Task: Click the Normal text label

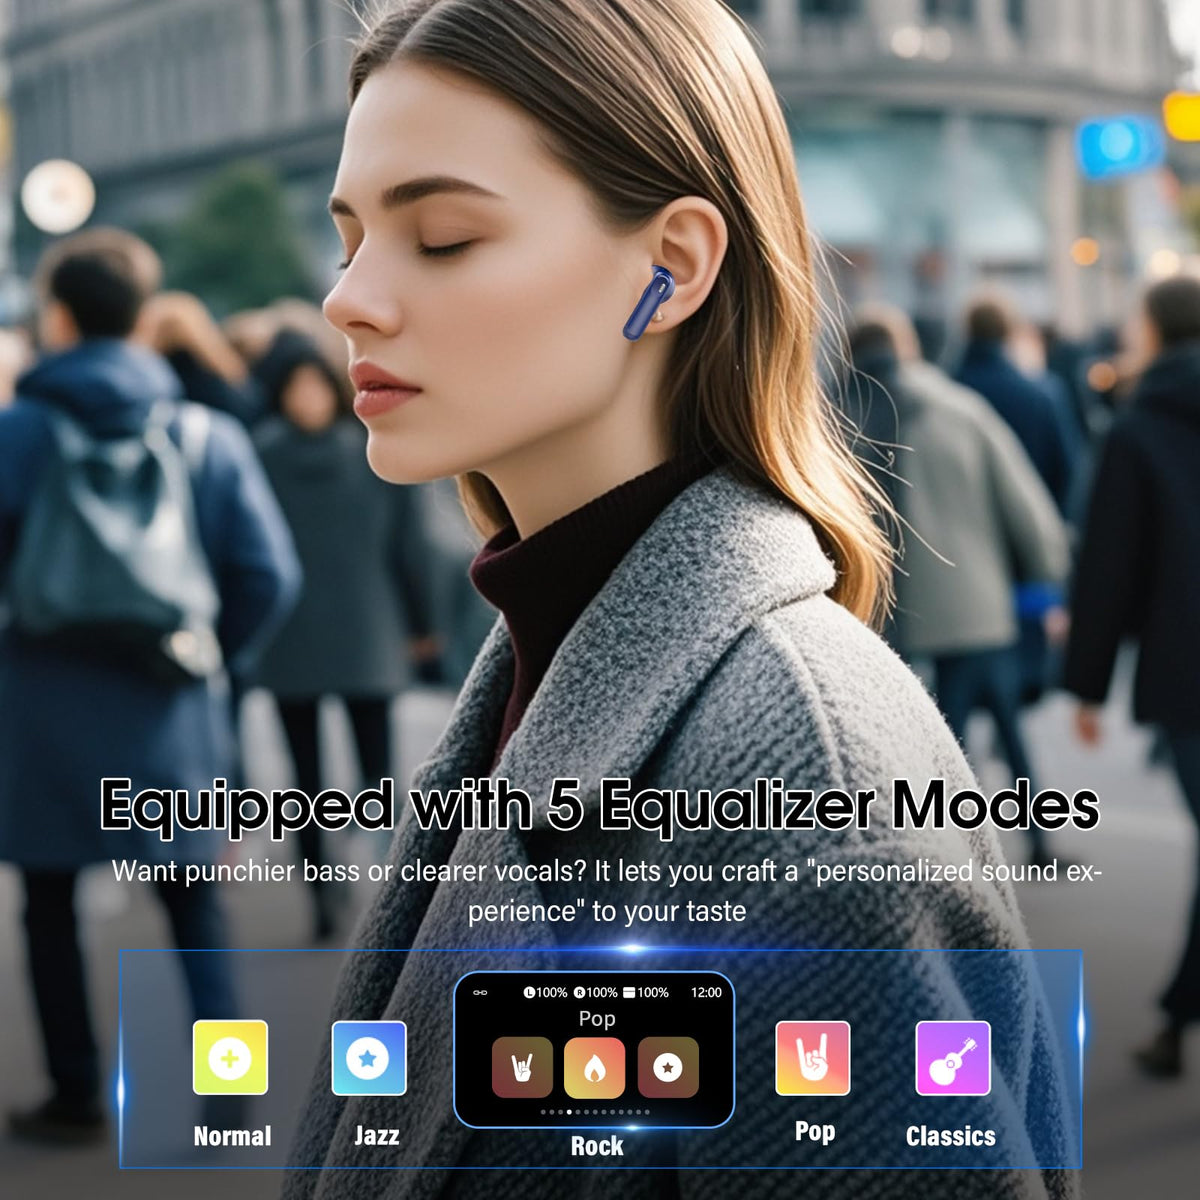Action: coord(232,1136)
